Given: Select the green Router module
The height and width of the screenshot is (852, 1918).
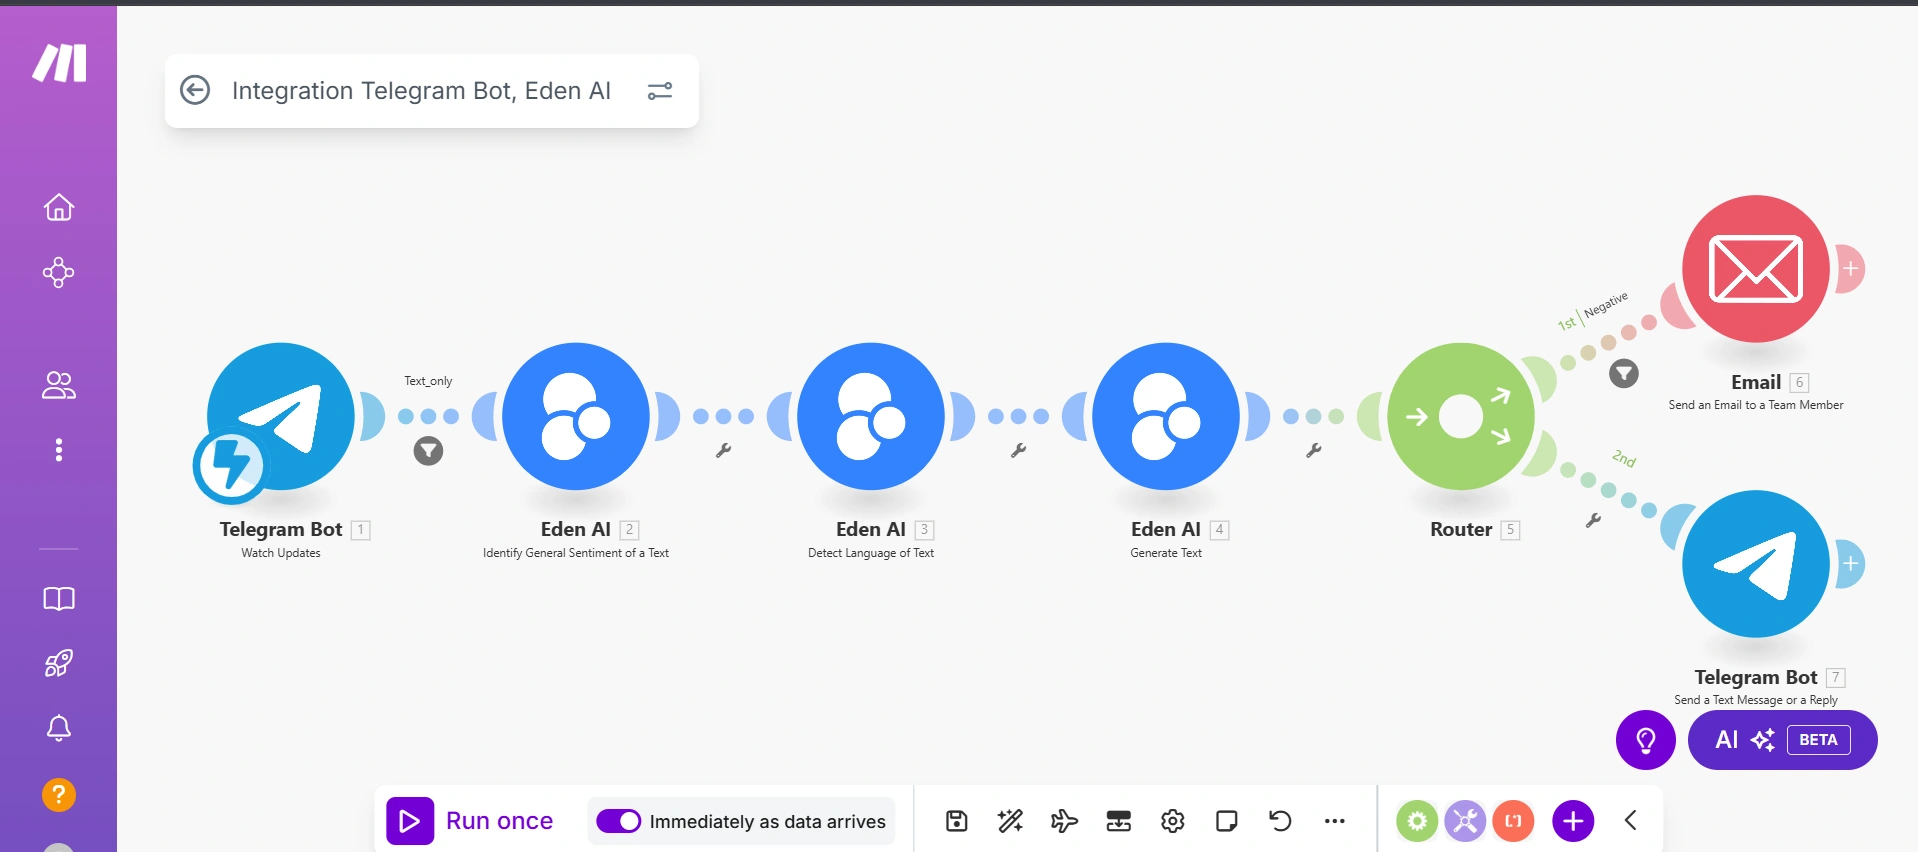Looking at the screenshot, I should point(1461,416).
